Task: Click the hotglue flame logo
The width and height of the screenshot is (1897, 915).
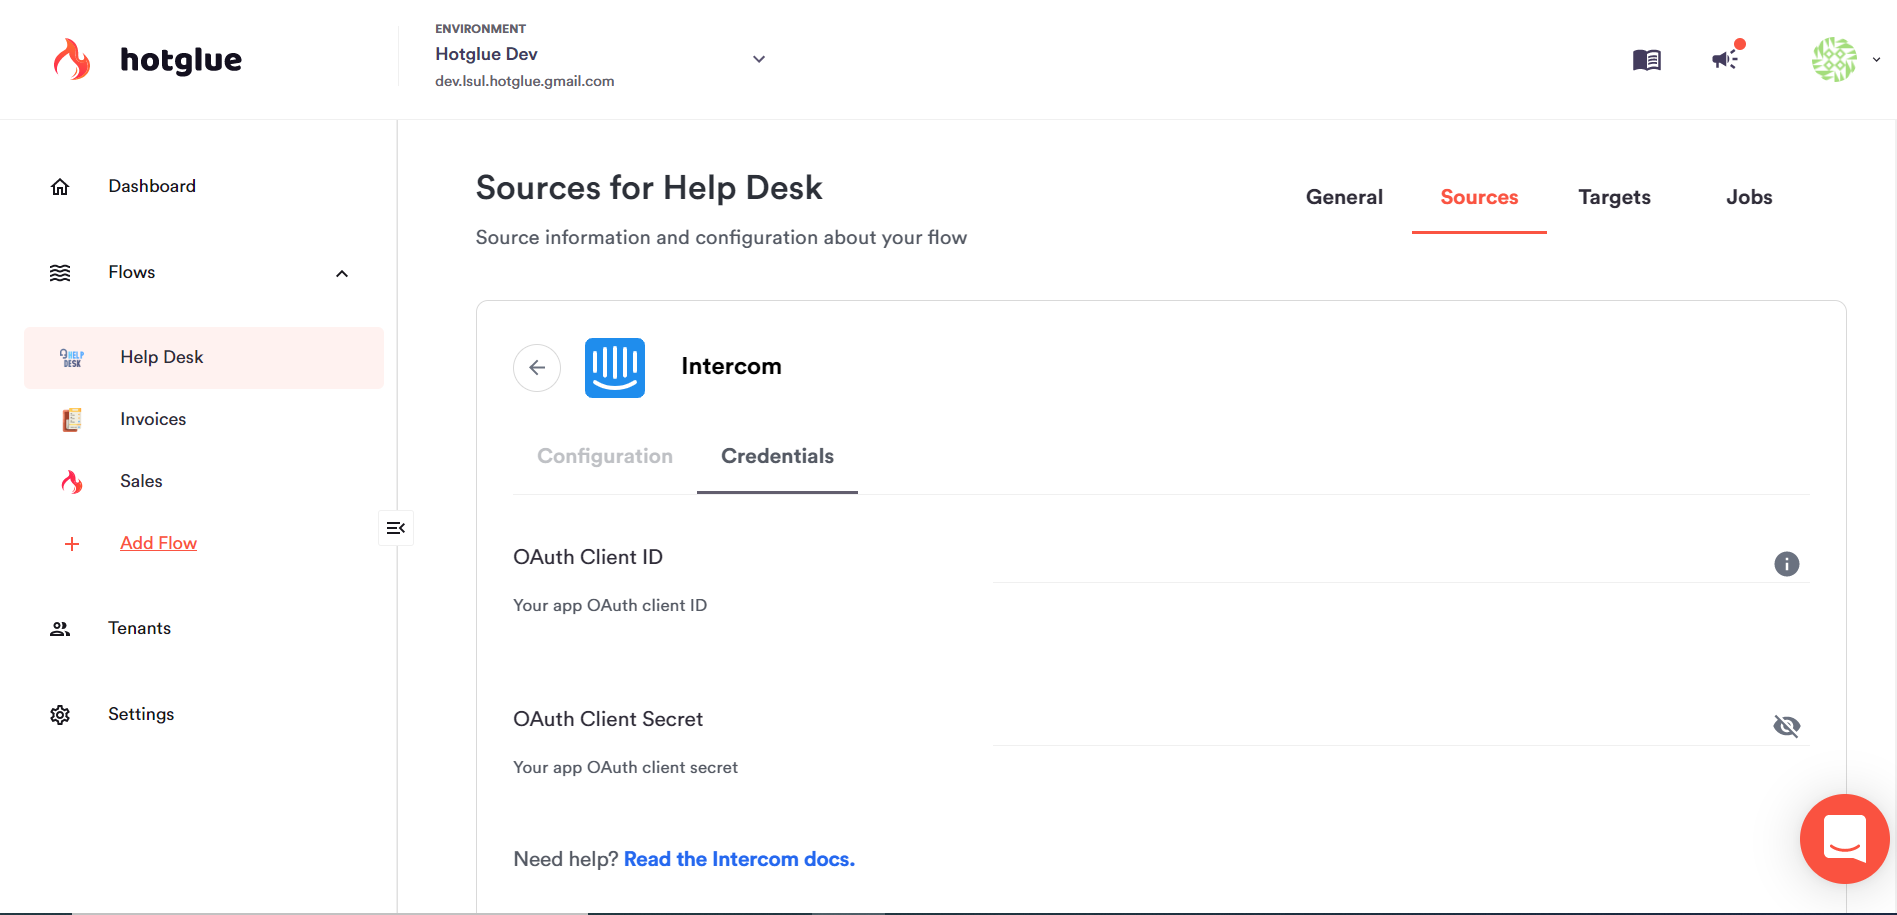Action: pyautogui.click(x=72, y=59)
